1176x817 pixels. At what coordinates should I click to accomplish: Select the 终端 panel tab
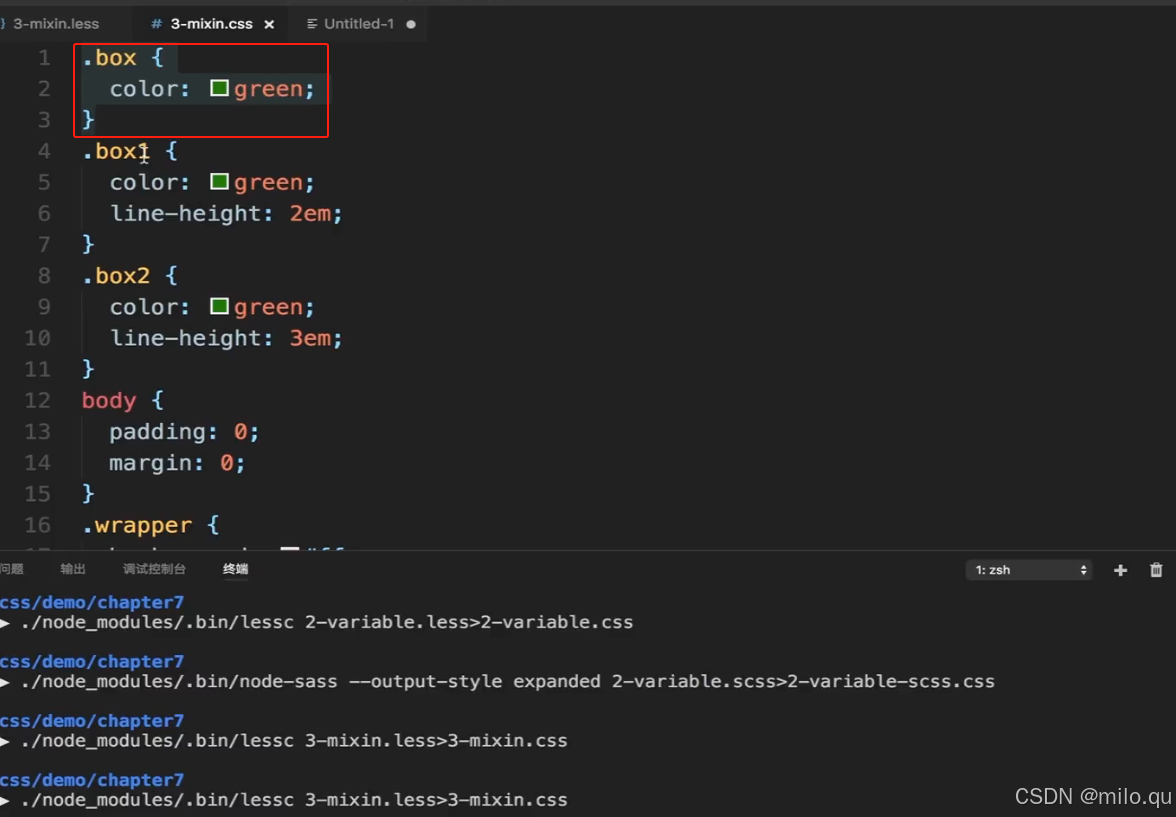point(236,569)
